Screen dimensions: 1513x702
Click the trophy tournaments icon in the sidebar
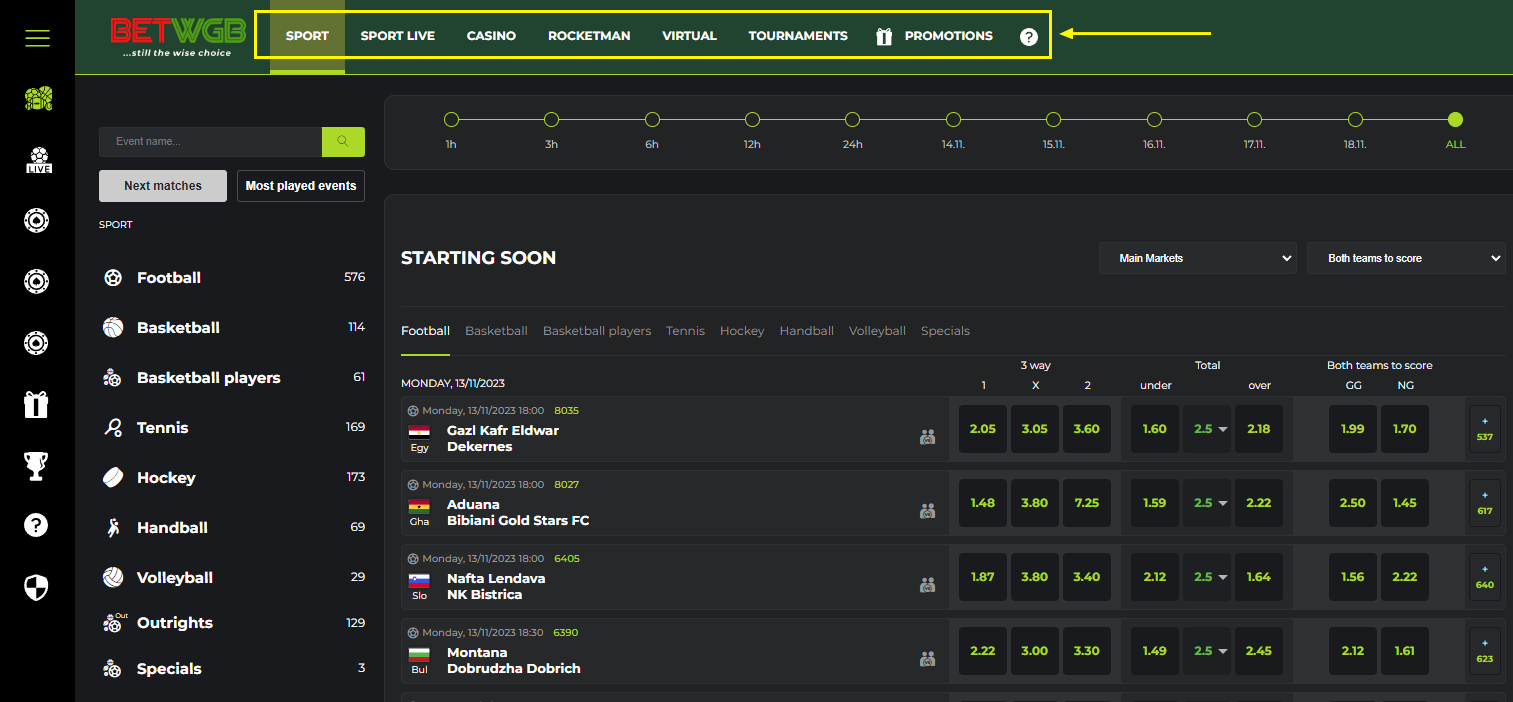37,465
